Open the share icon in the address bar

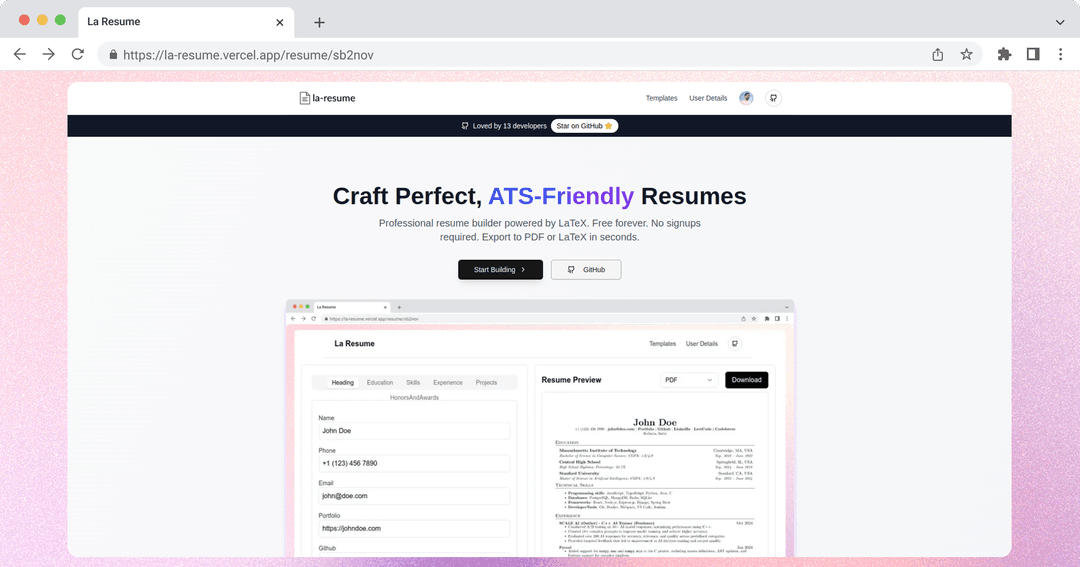click(937, 54)
